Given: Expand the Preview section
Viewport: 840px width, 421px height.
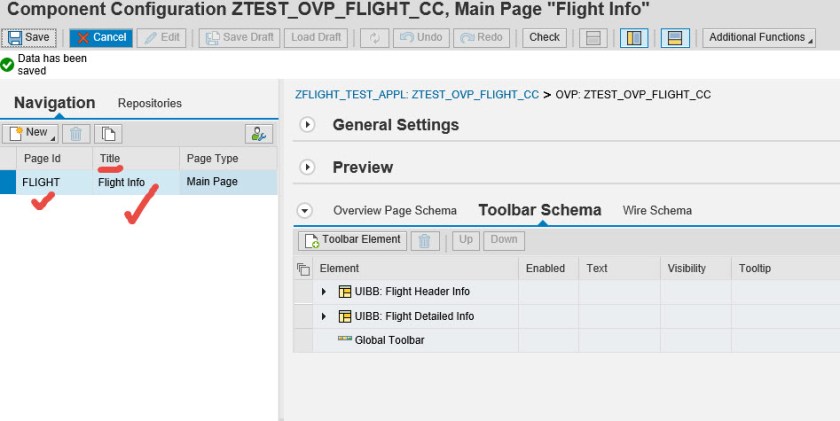Looking at the screenshot, I should pyautogui.click(x=307, y=167).
